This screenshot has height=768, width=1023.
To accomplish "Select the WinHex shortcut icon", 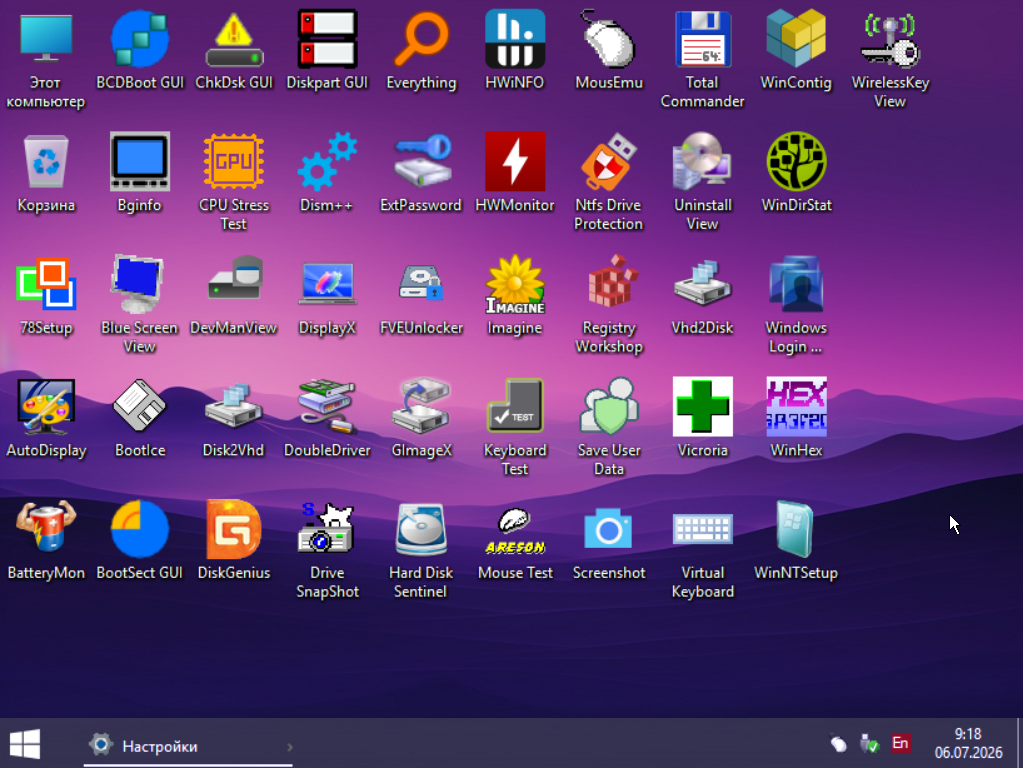I will coord(796,407).
